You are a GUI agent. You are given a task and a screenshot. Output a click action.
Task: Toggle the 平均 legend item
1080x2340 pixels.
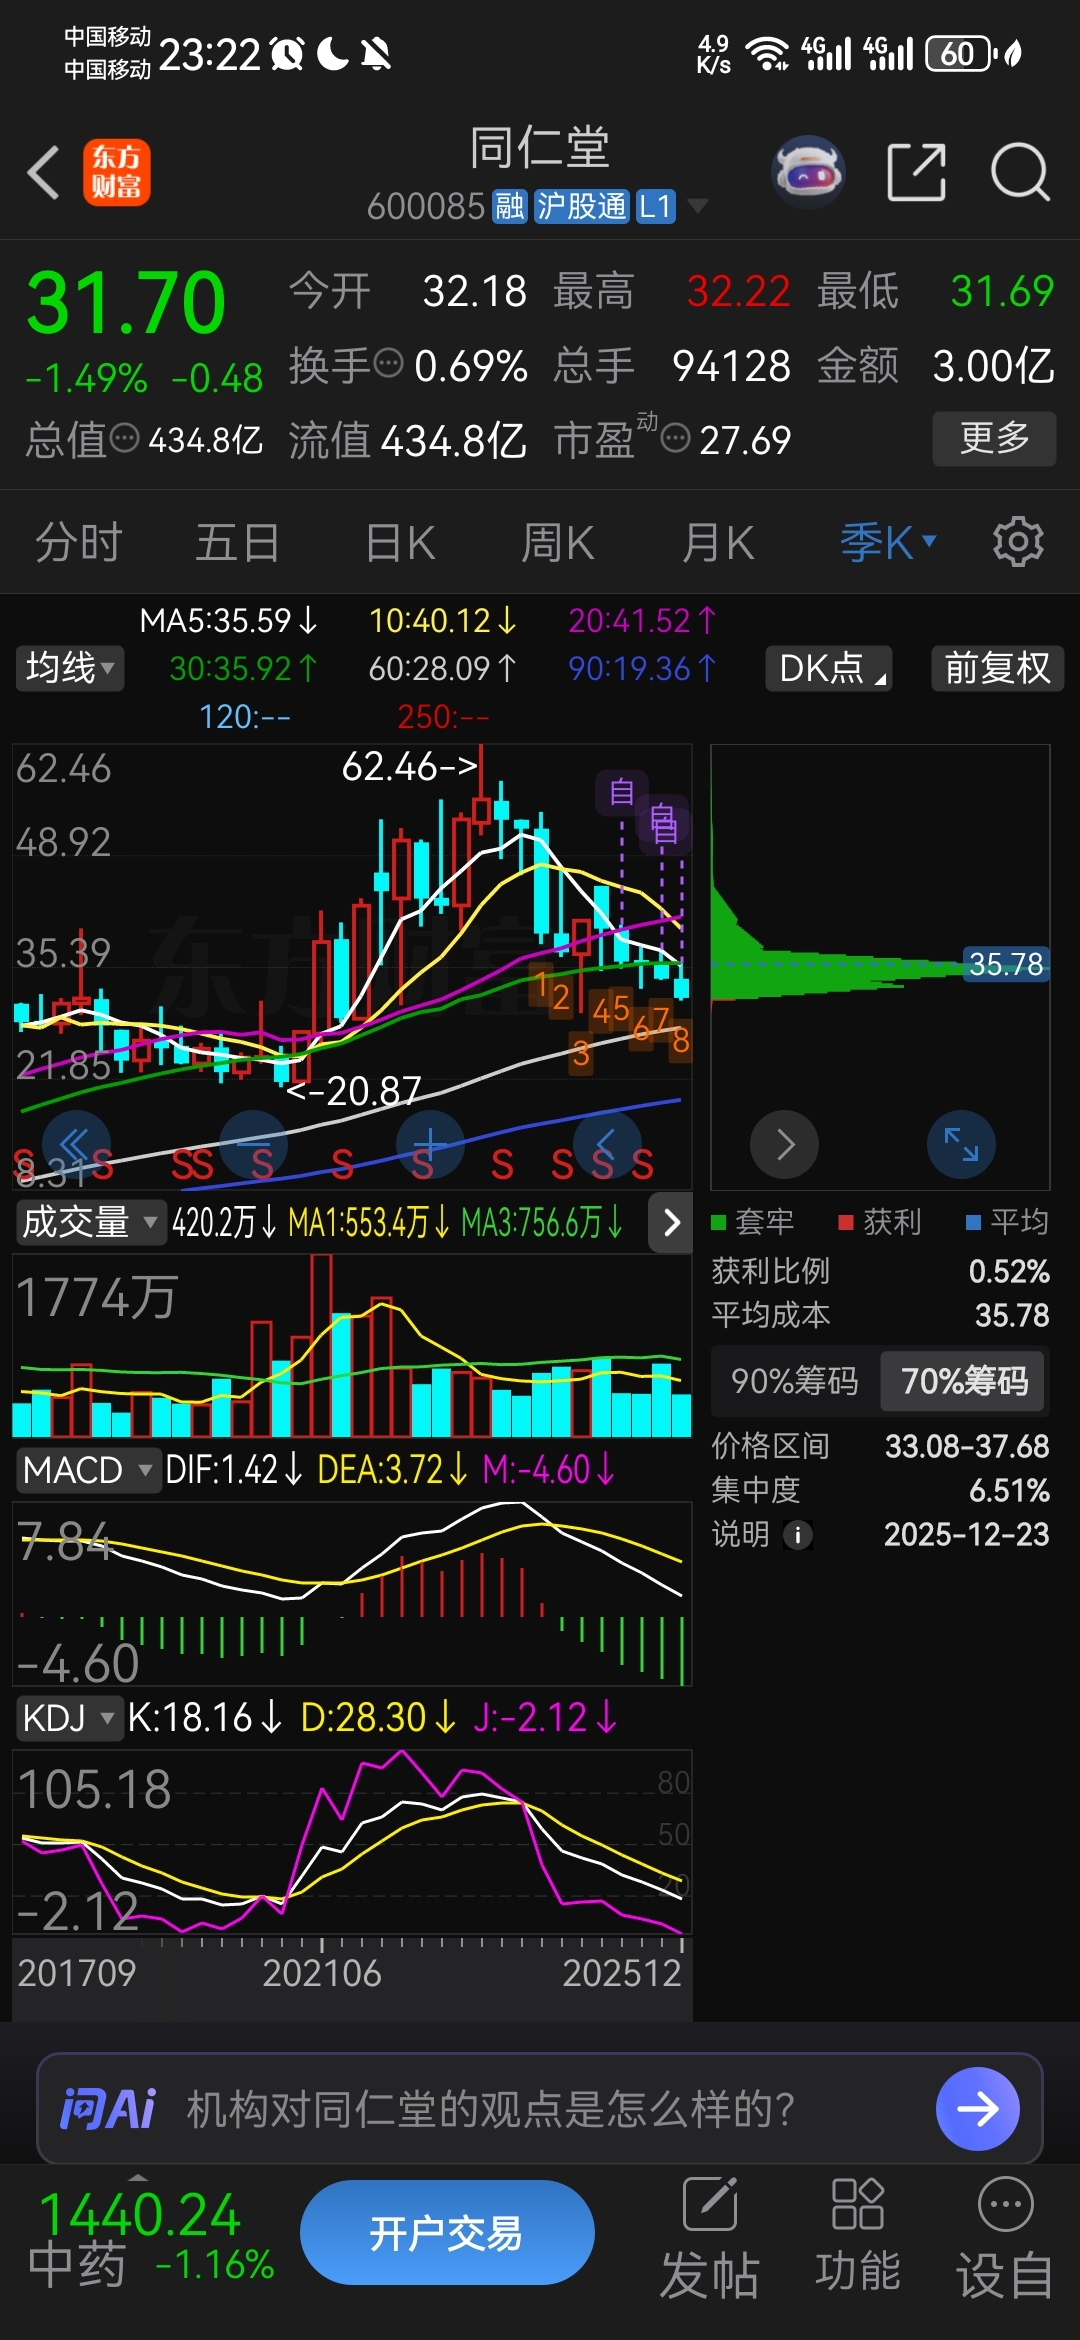click(1007, 1221)
